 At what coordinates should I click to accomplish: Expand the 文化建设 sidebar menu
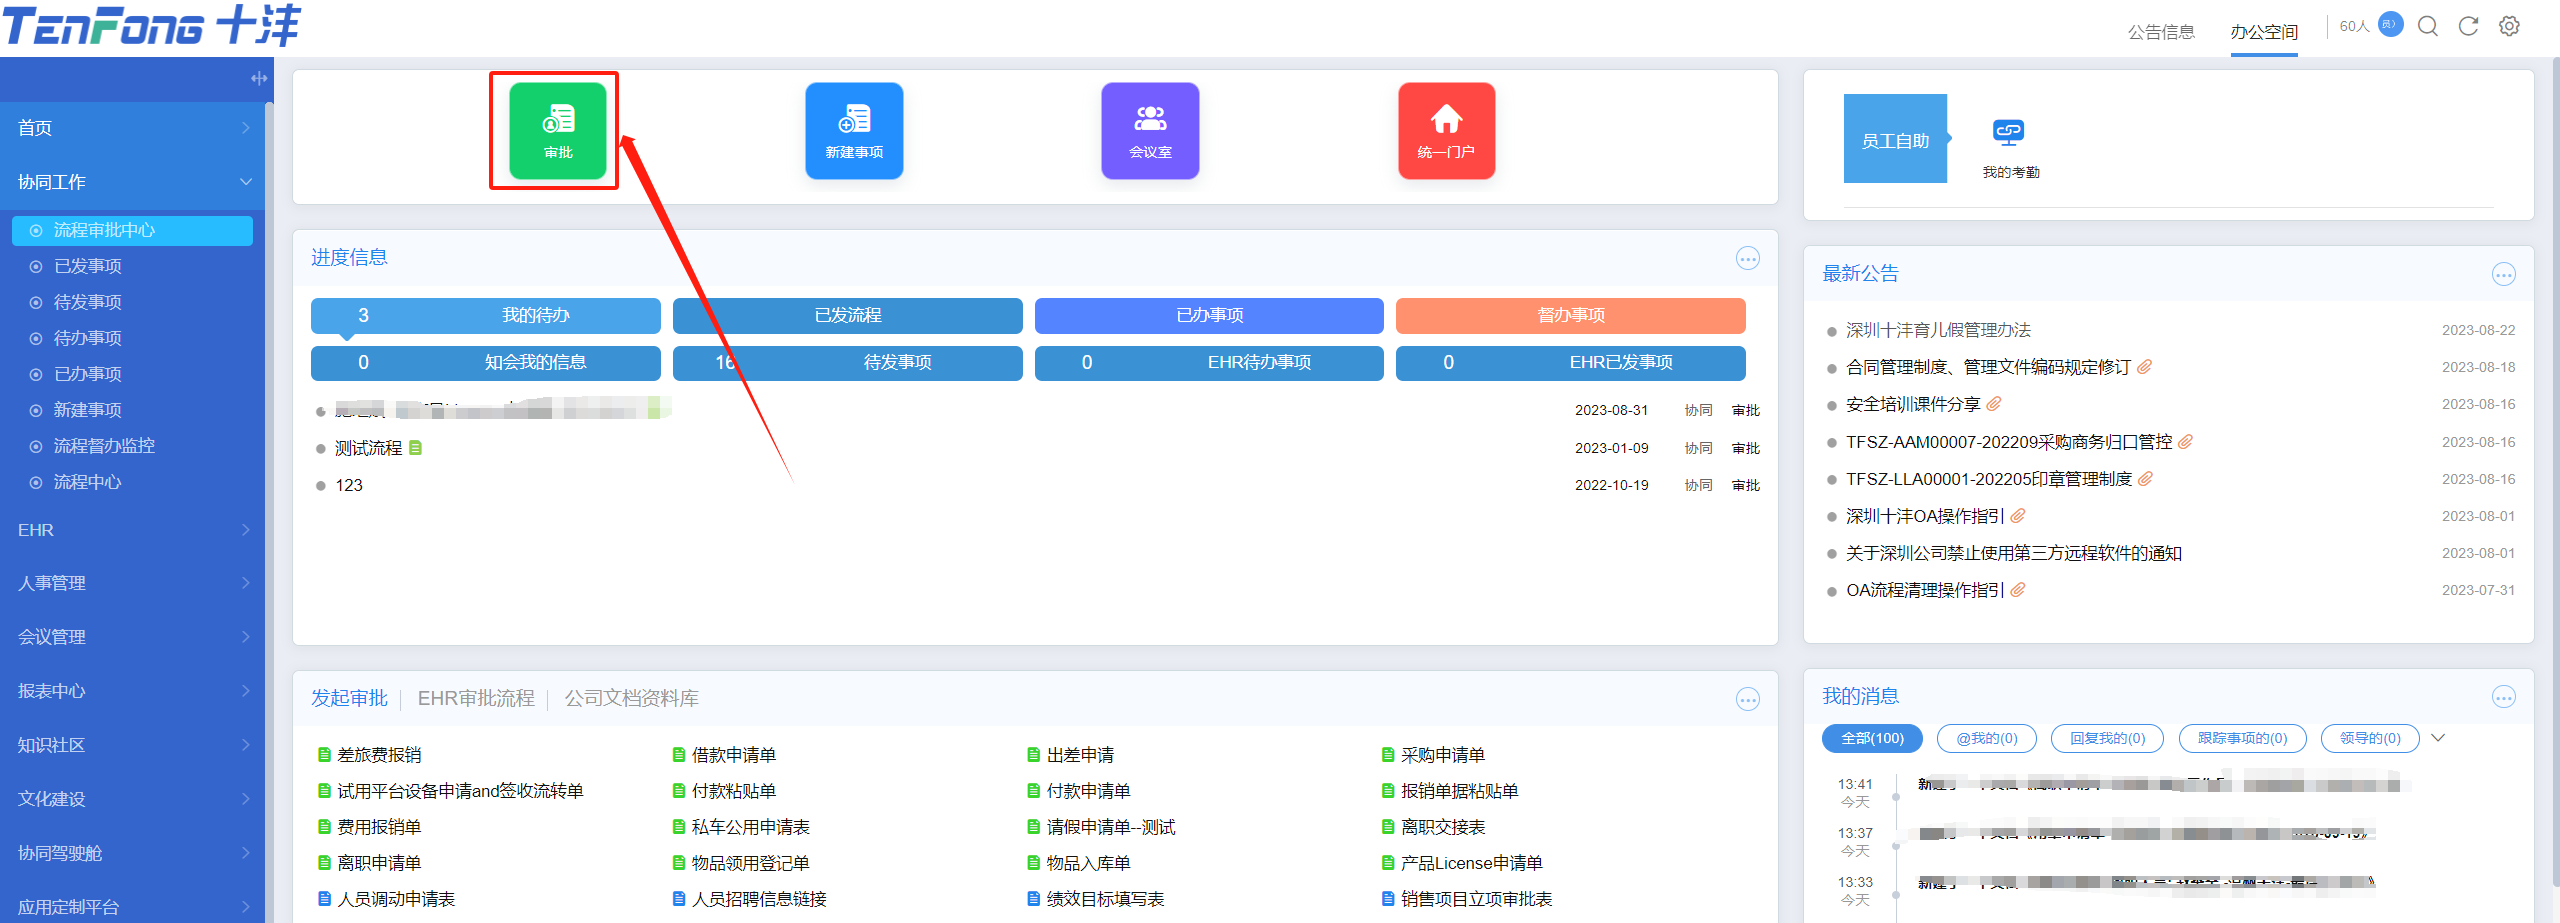(132, 799)
